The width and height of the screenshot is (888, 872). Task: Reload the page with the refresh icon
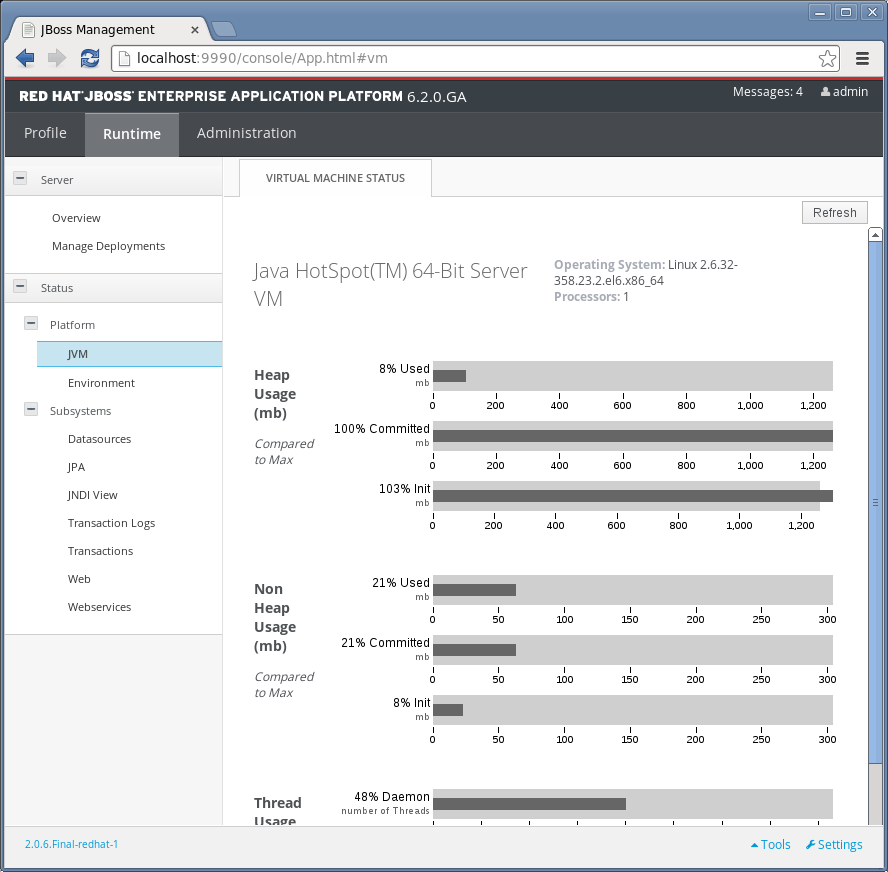point(90,58)
